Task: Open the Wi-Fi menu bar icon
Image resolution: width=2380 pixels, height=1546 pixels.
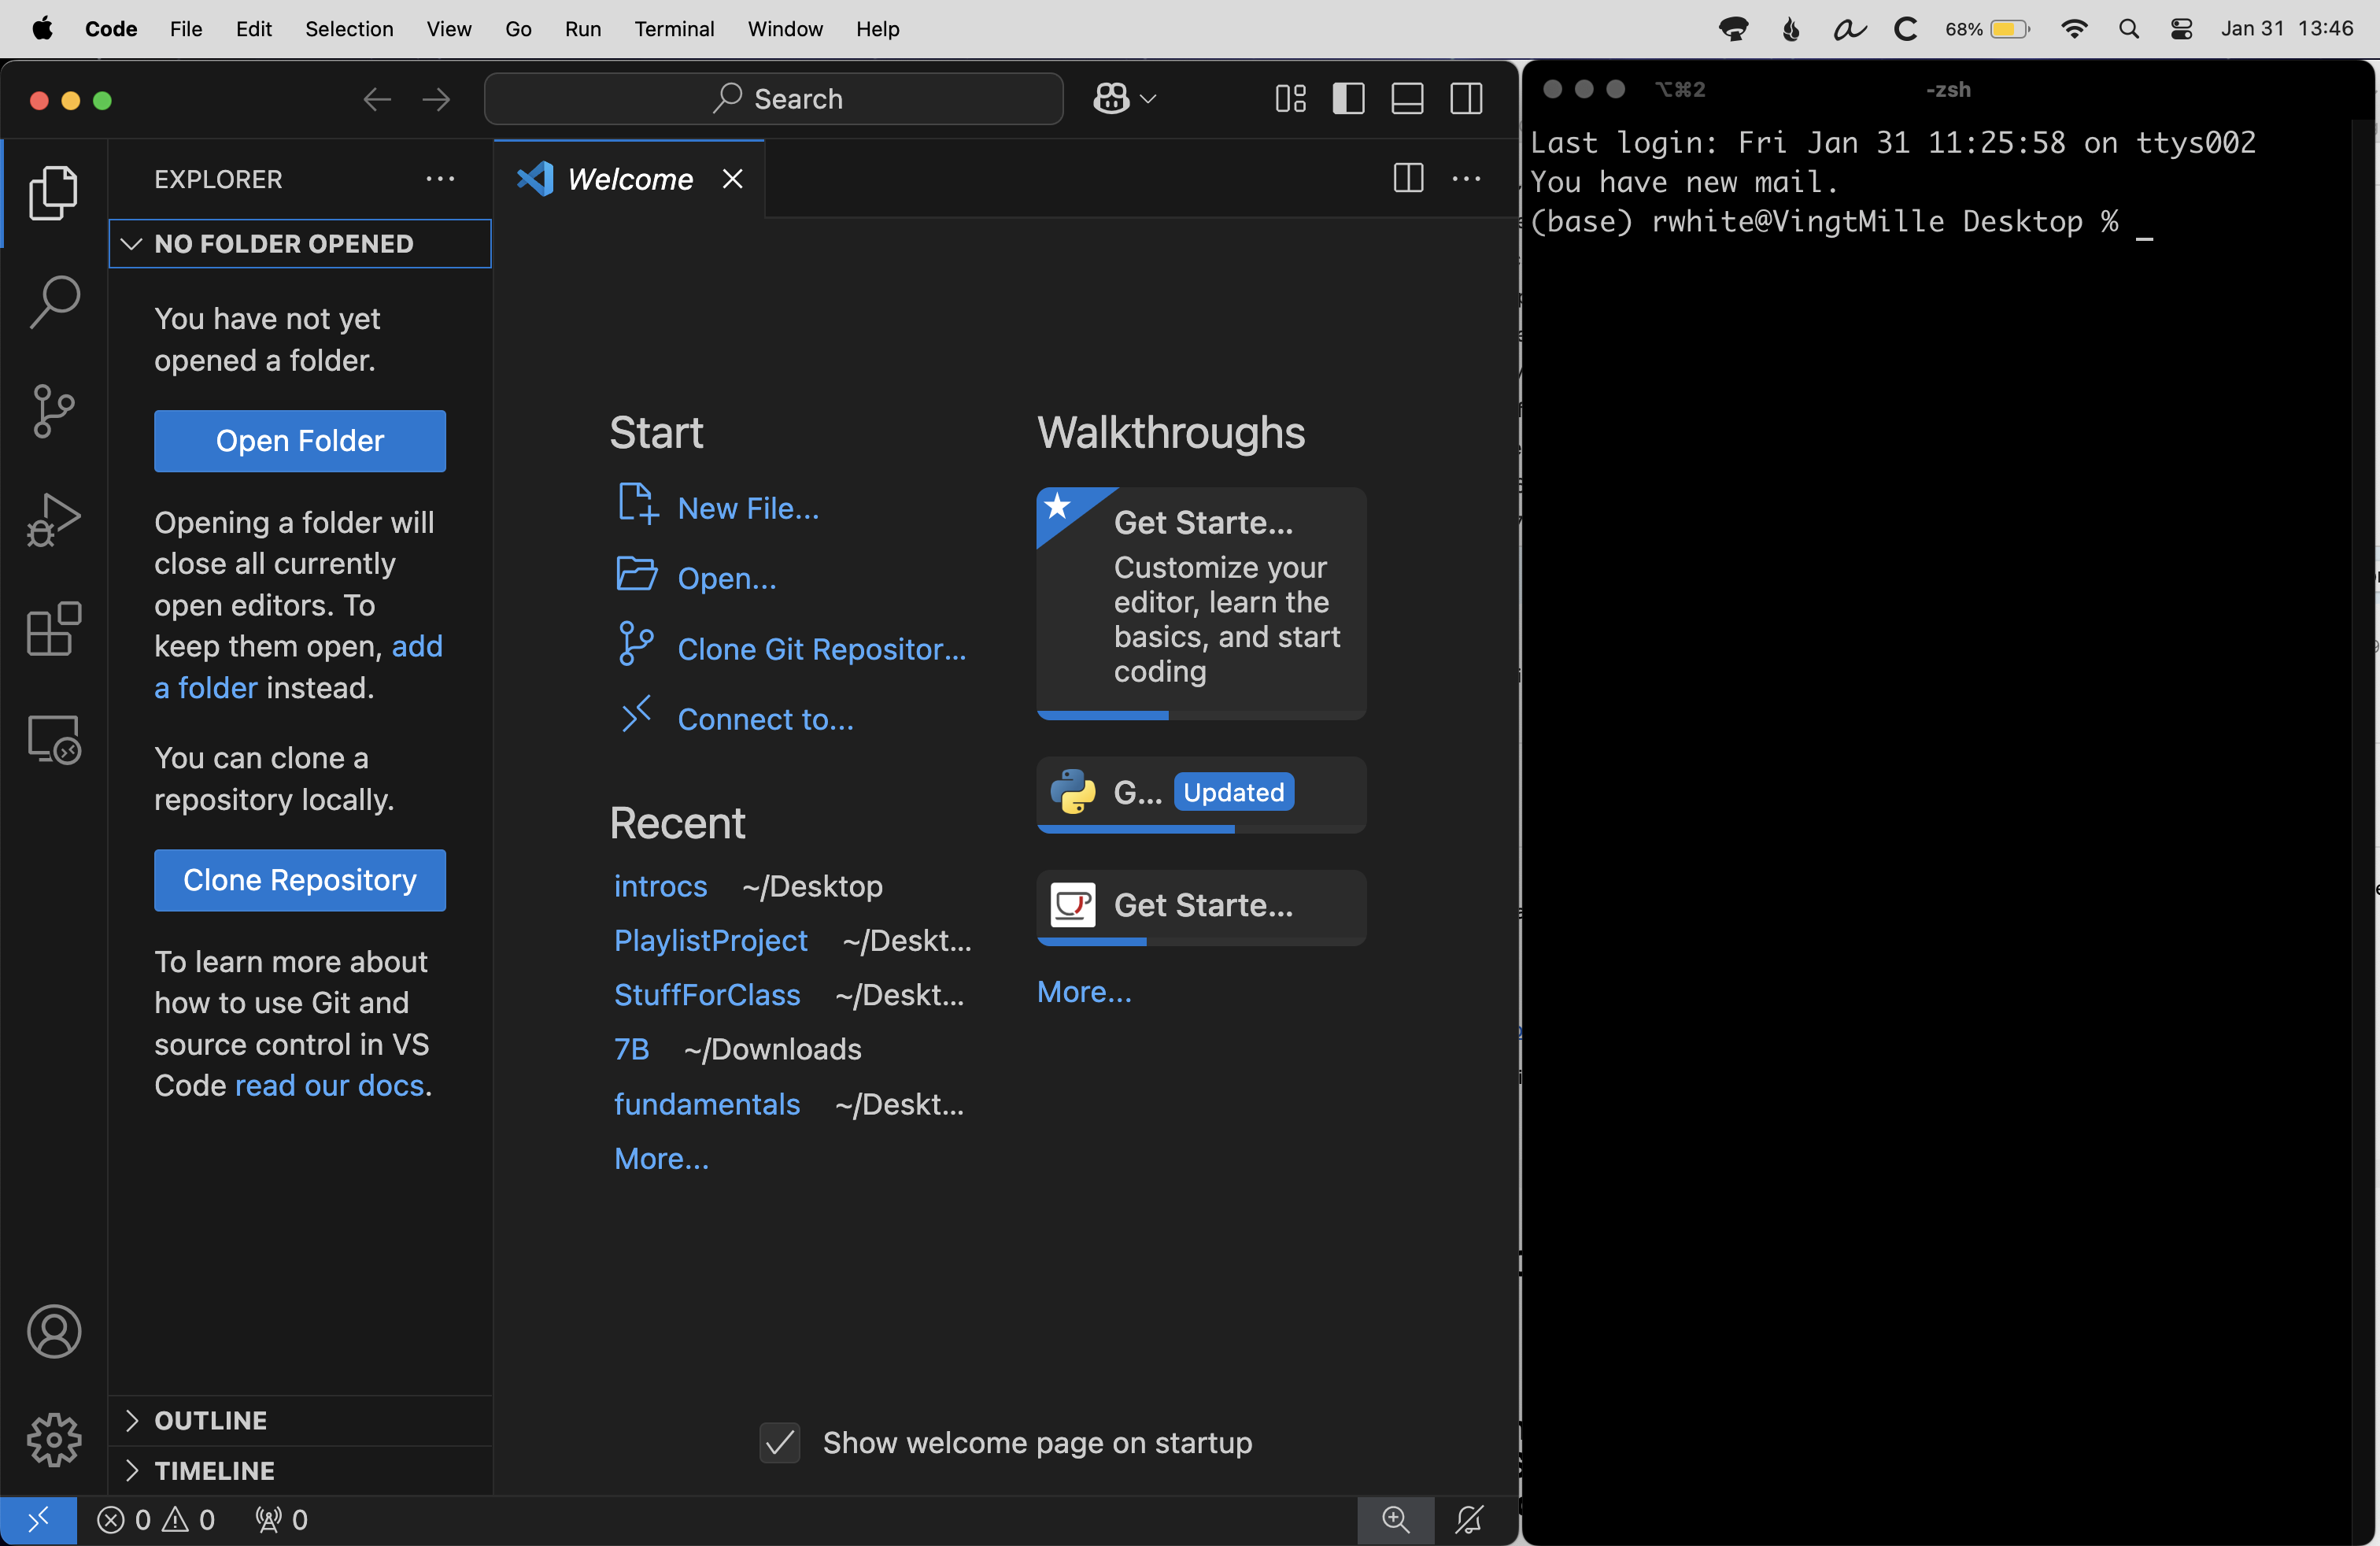Action: 2075,29
